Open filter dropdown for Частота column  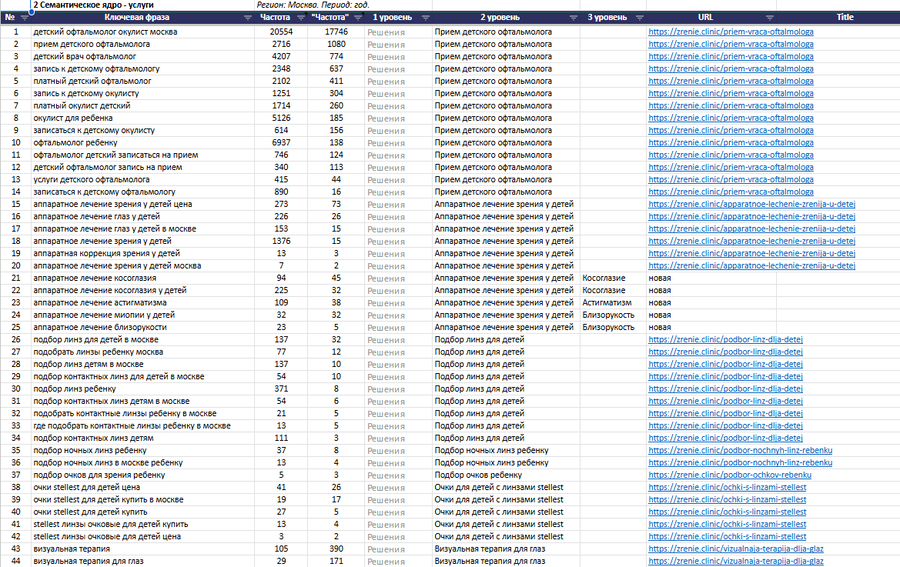pos(300,18)
